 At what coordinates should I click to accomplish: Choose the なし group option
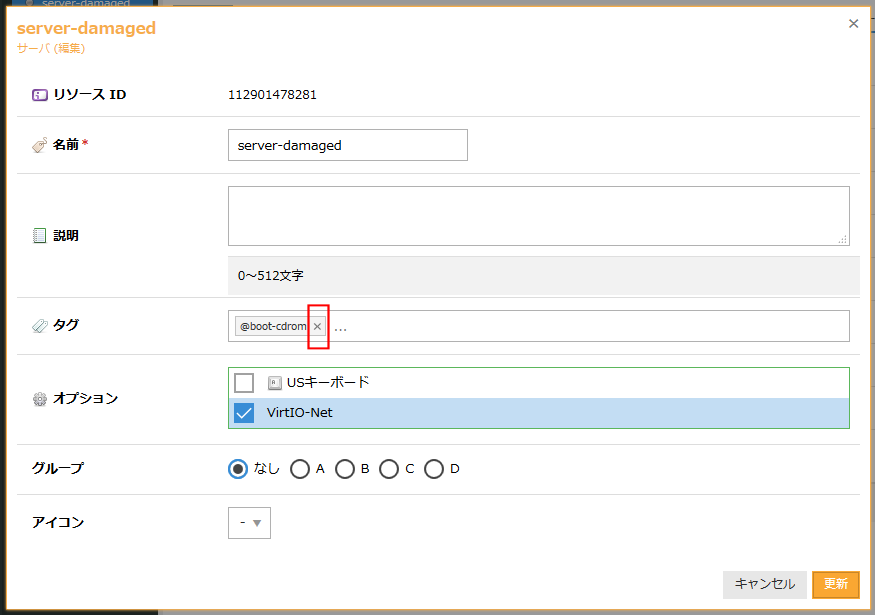238,469
